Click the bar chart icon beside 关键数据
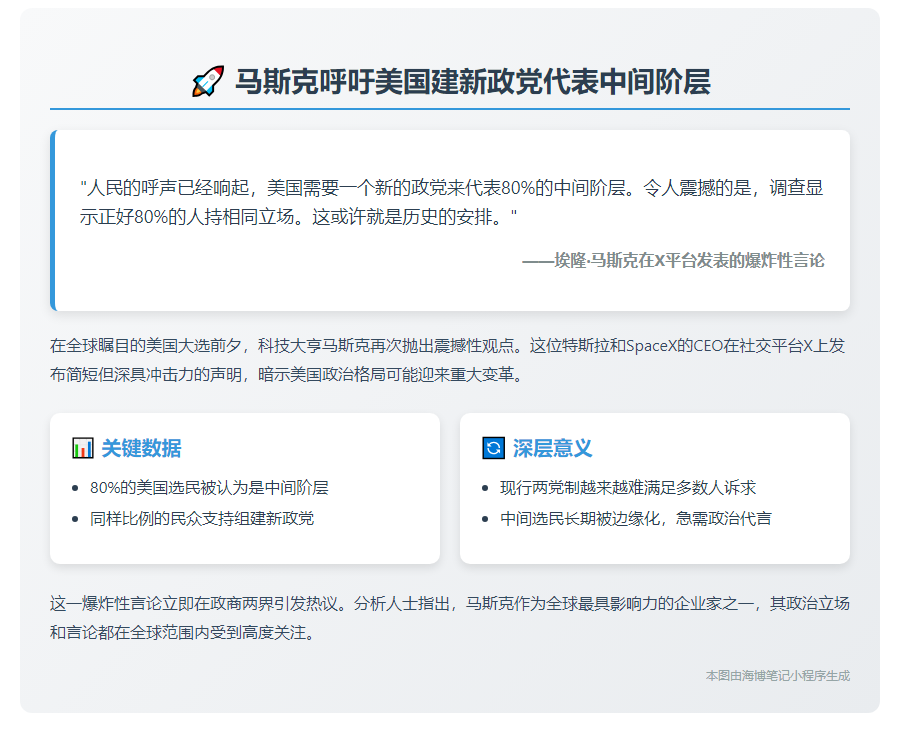 (83, 448)
